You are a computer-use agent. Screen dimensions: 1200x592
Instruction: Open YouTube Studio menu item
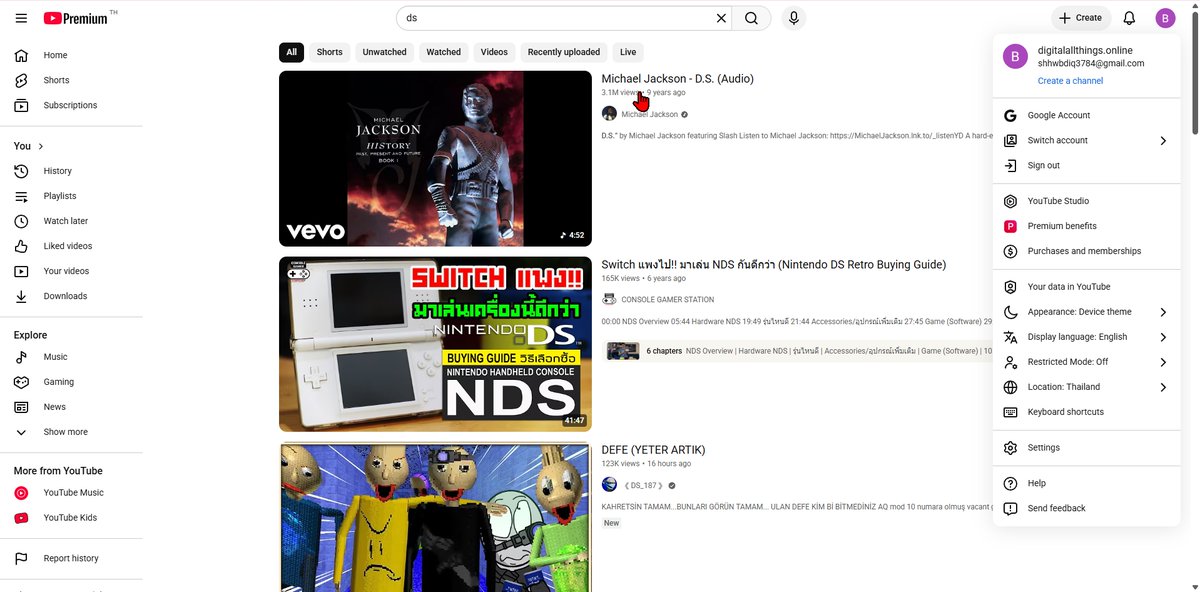click(1087, 201)
